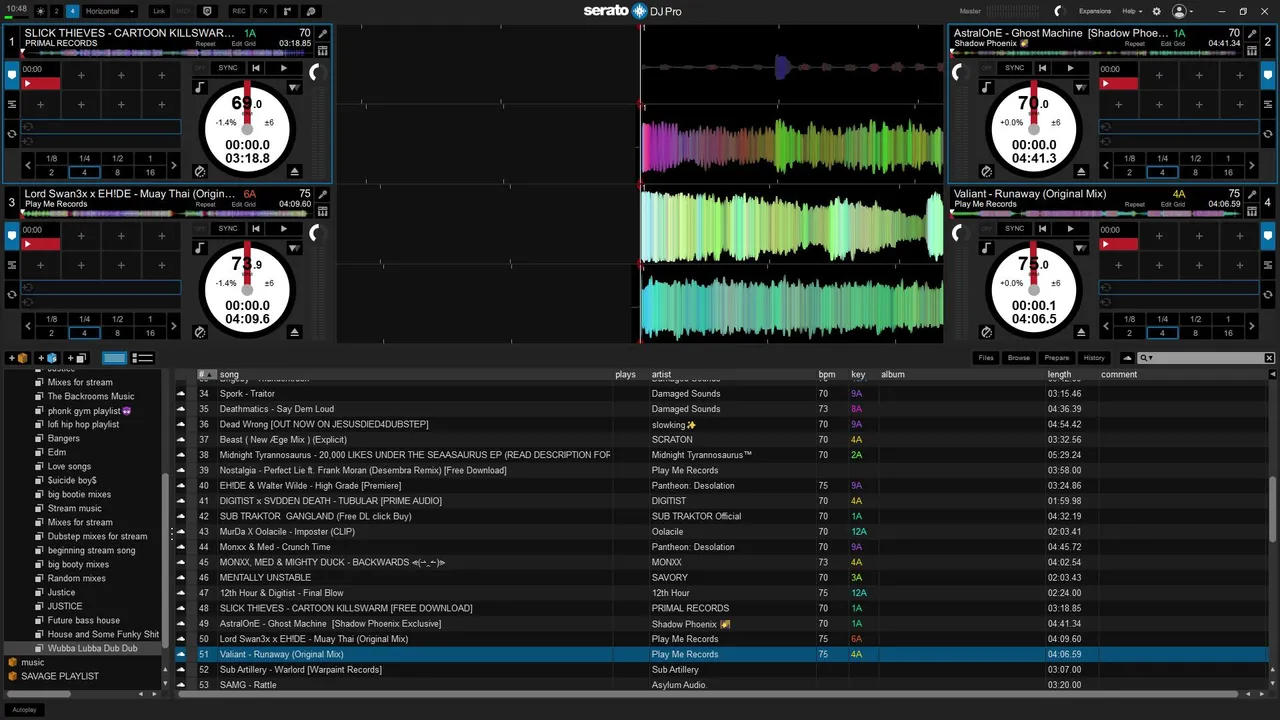Play deck 3 track
This screenshot has height=720, width=1280.
[x=284, y=229]
